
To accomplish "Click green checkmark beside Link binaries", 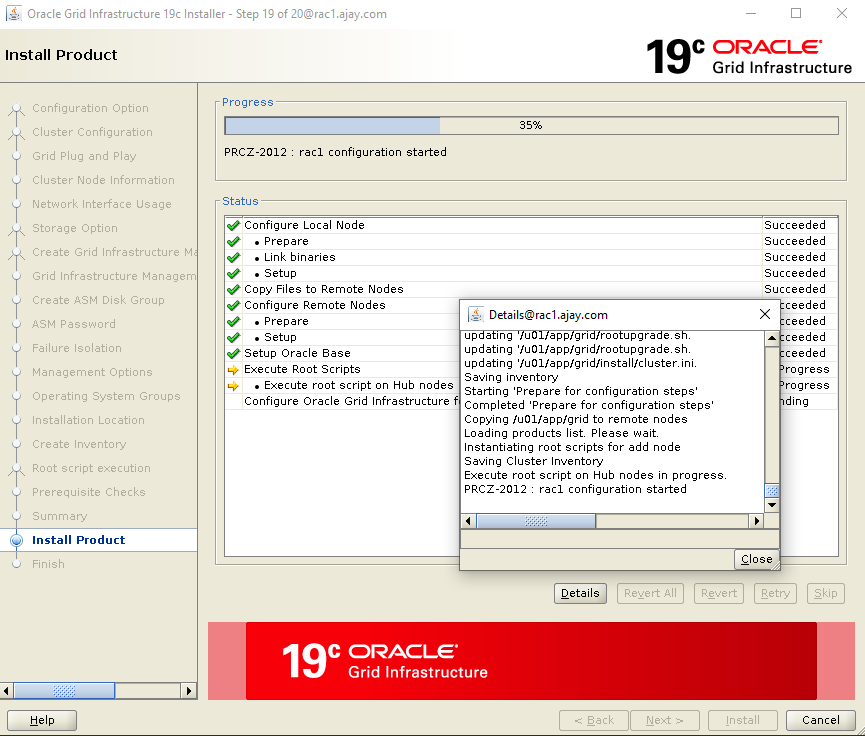I will point(233,257).
